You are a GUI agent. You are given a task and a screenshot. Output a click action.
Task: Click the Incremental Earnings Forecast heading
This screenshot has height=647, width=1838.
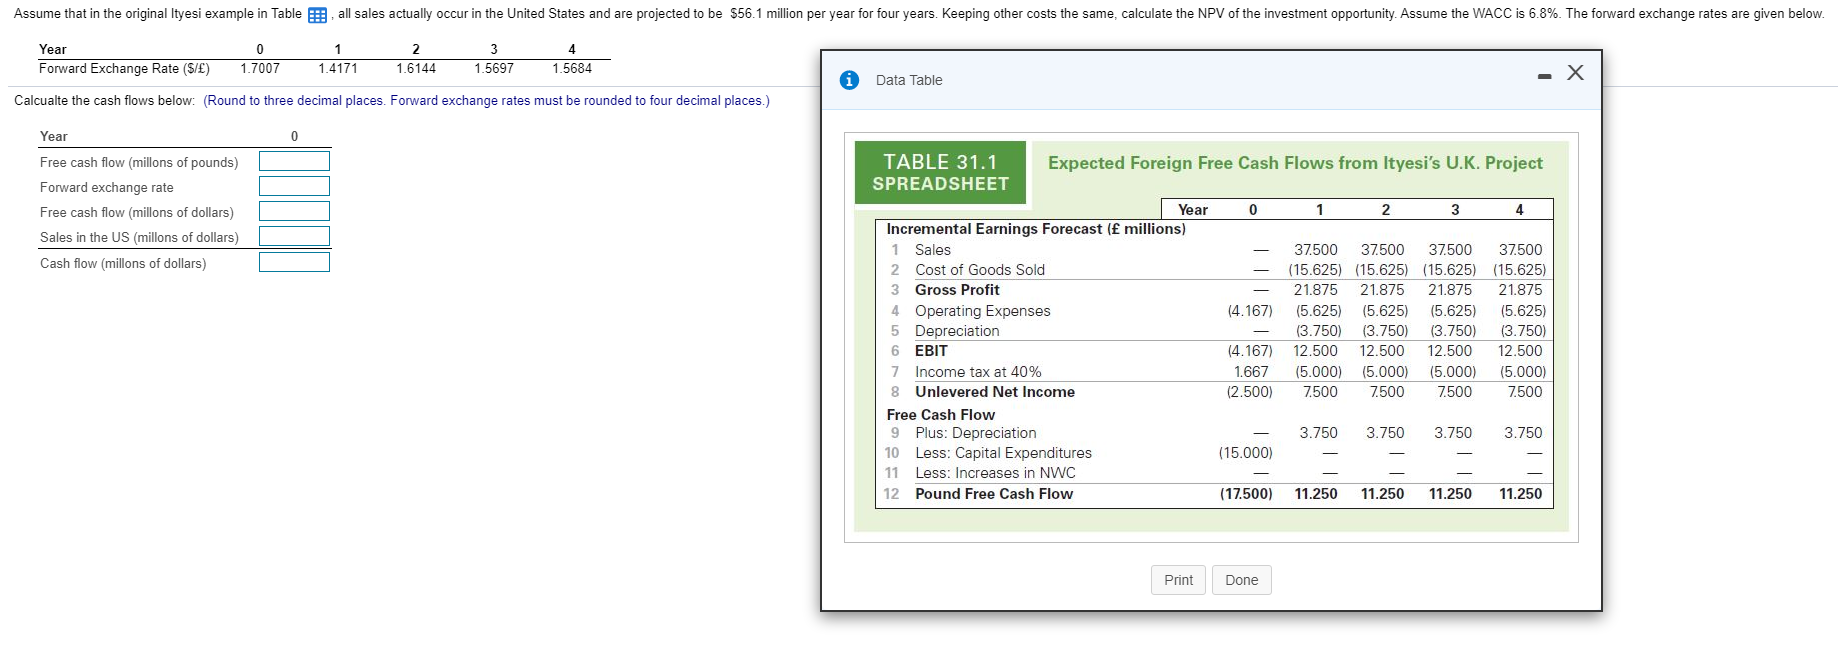click(1036, 229)
